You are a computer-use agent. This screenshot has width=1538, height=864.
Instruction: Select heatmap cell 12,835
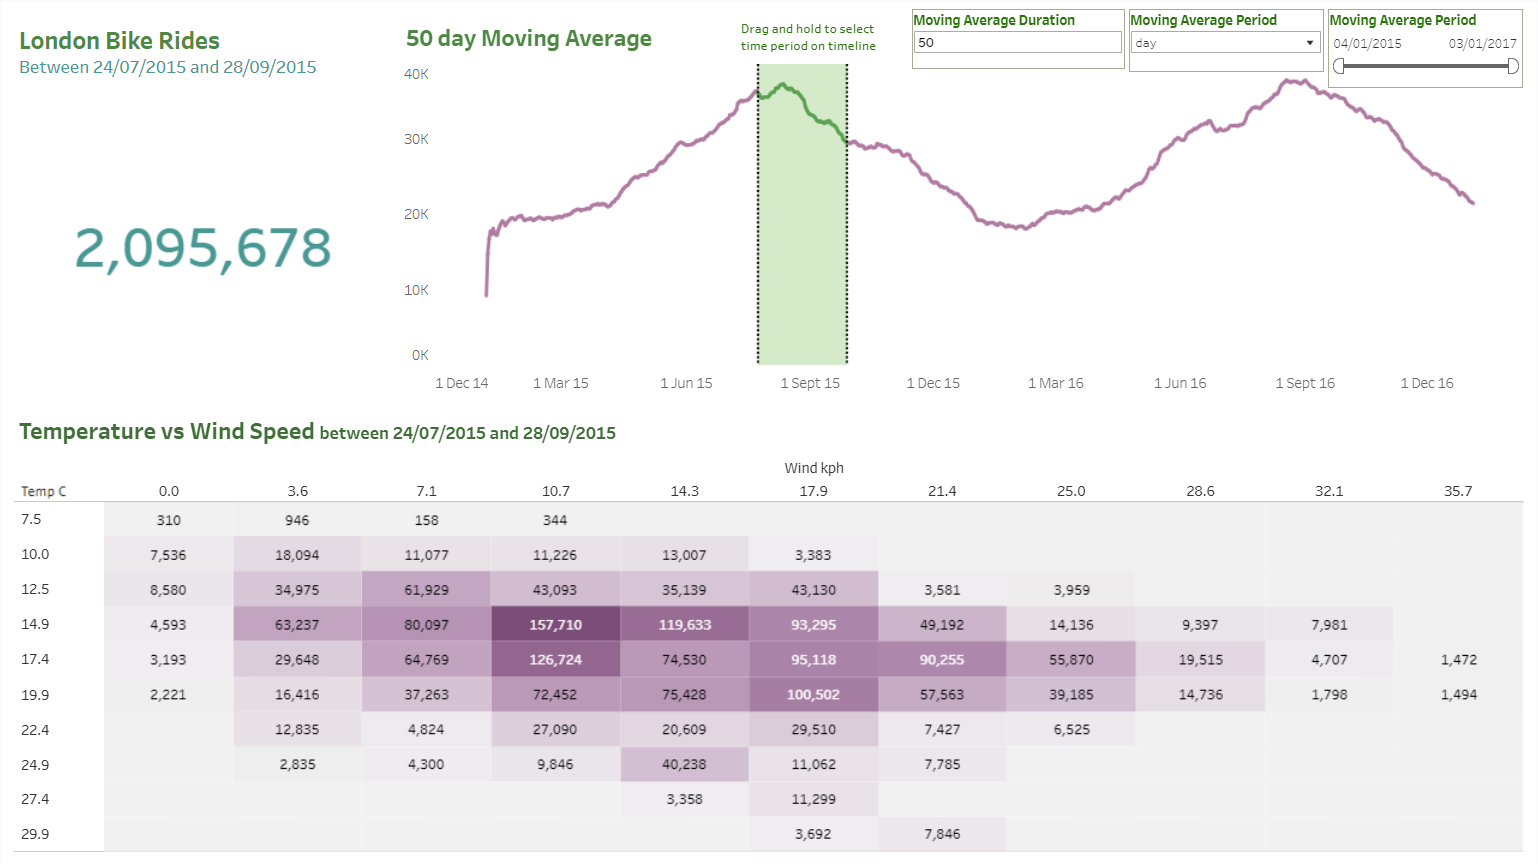tap(297, 729)
